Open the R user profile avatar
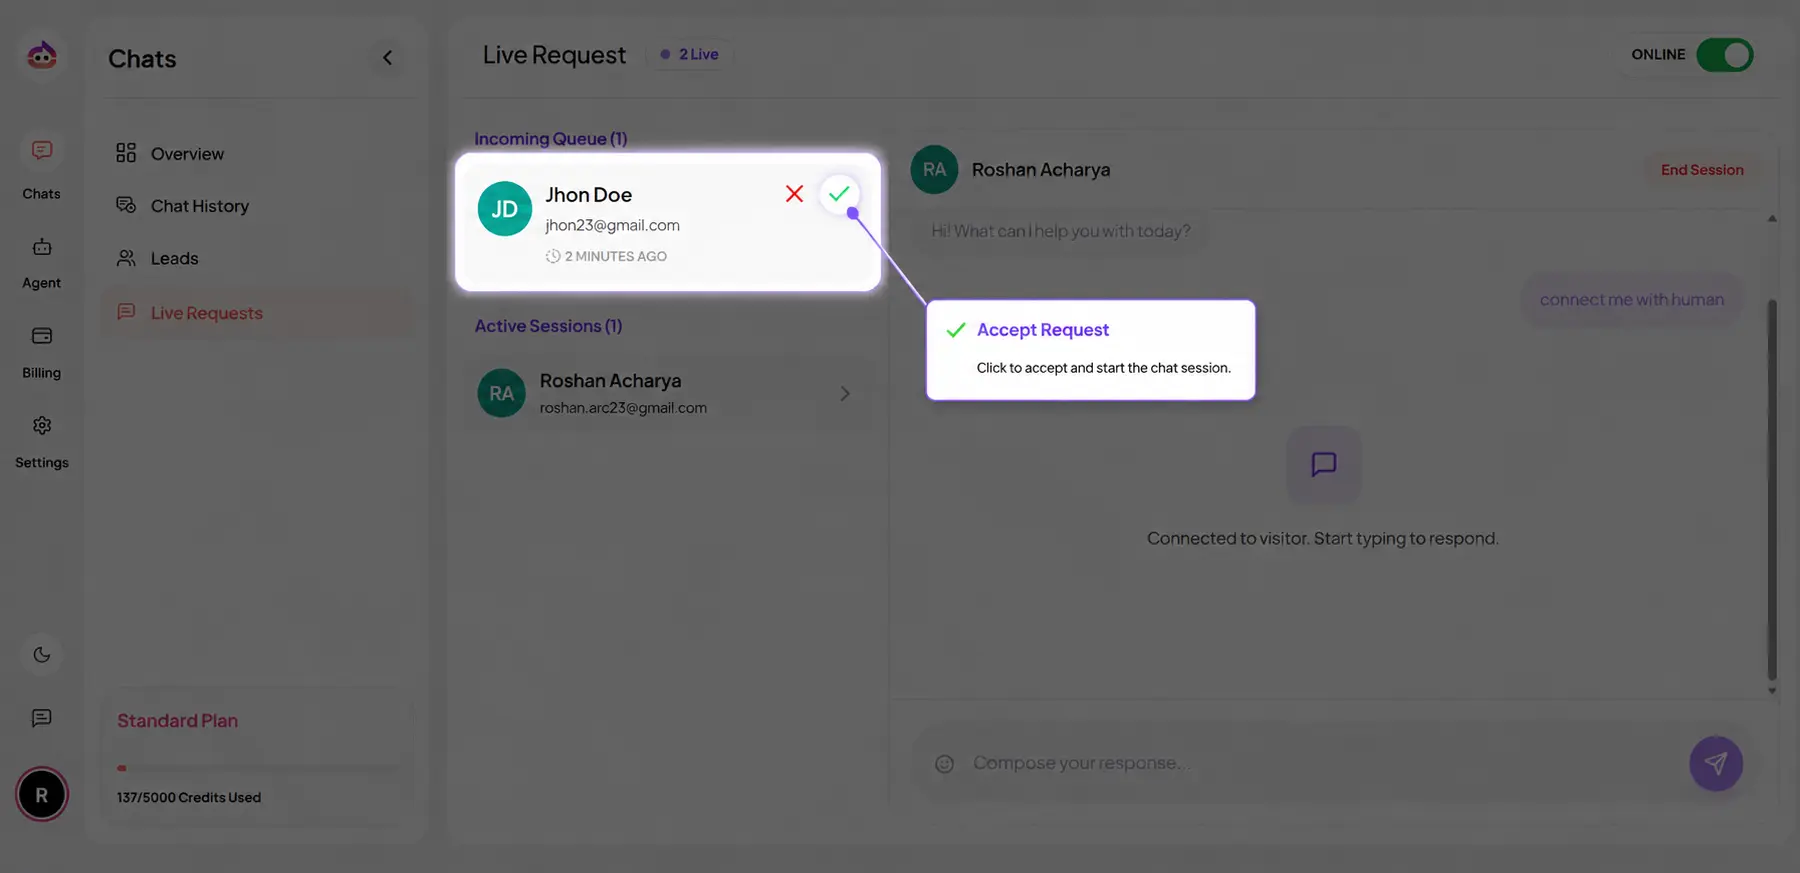Screen dimensions: 1800x873 click(42, 795)
